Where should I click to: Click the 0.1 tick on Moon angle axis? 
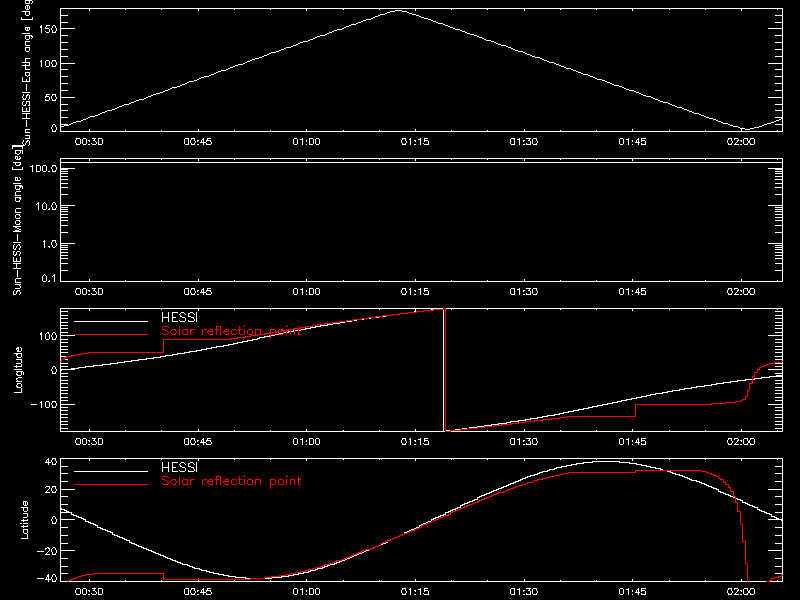[x=49, y=279]
